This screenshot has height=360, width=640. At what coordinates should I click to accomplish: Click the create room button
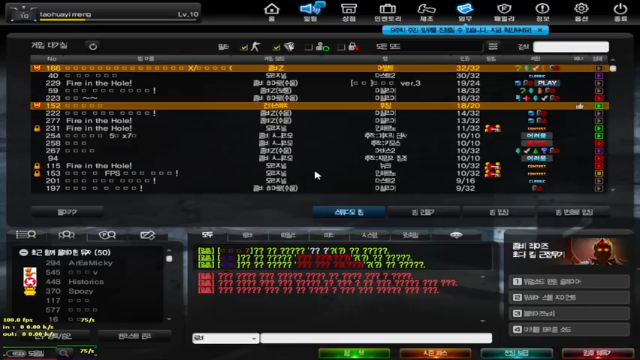point(423,212)
